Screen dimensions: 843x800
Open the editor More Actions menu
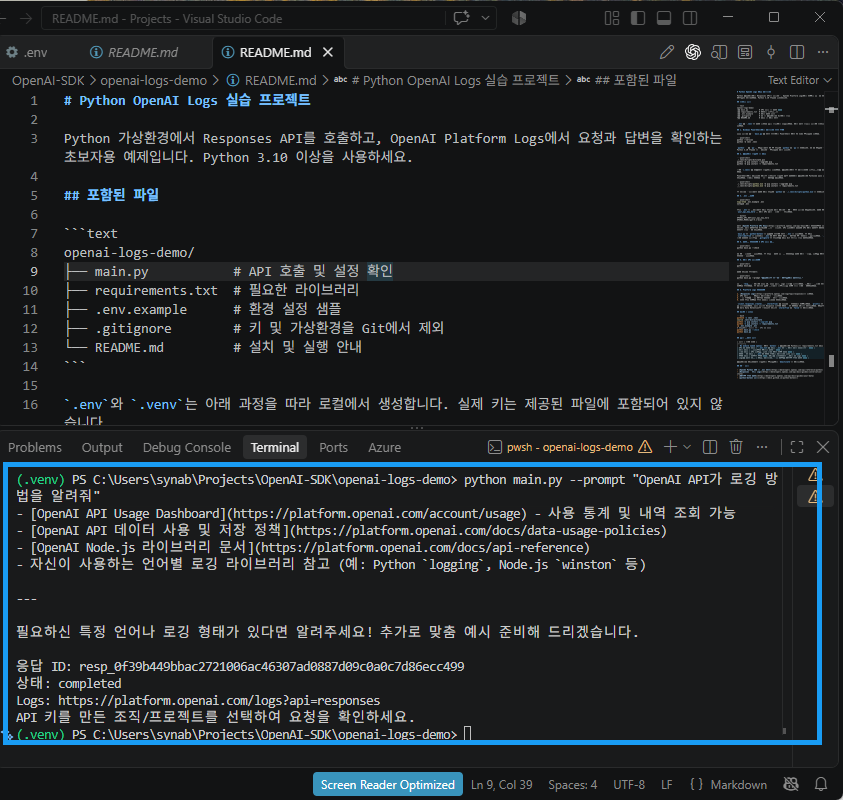coord(823,52)
